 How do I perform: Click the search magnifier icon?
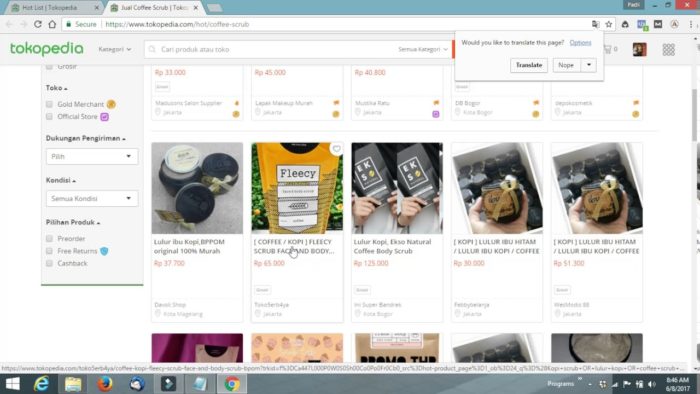point(152,49)
